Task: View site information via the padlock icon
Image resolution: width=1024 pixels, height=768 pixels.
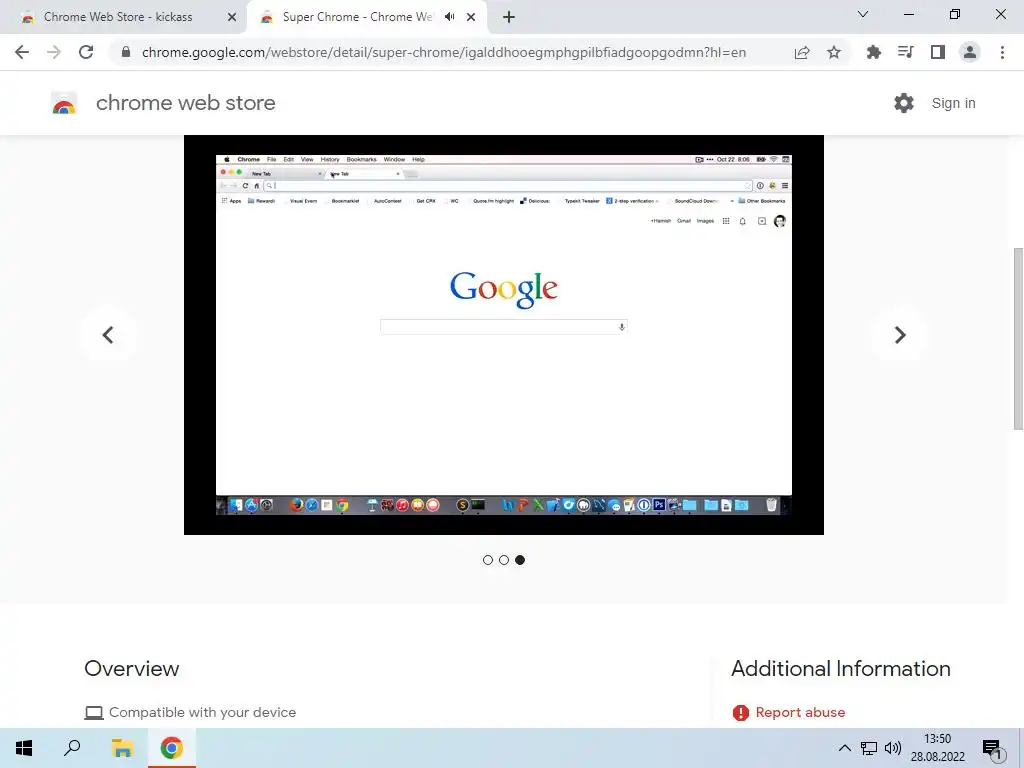Action: click(x=126, y=52)
